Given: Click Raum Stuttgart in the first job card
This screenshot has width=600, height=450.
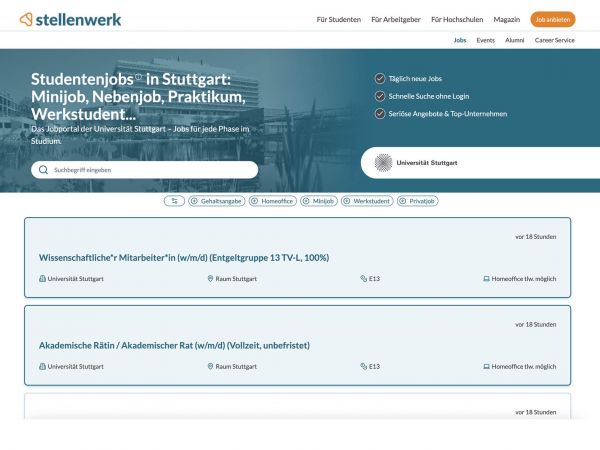Looking at the screenshot, I should [x=236, y=279].
